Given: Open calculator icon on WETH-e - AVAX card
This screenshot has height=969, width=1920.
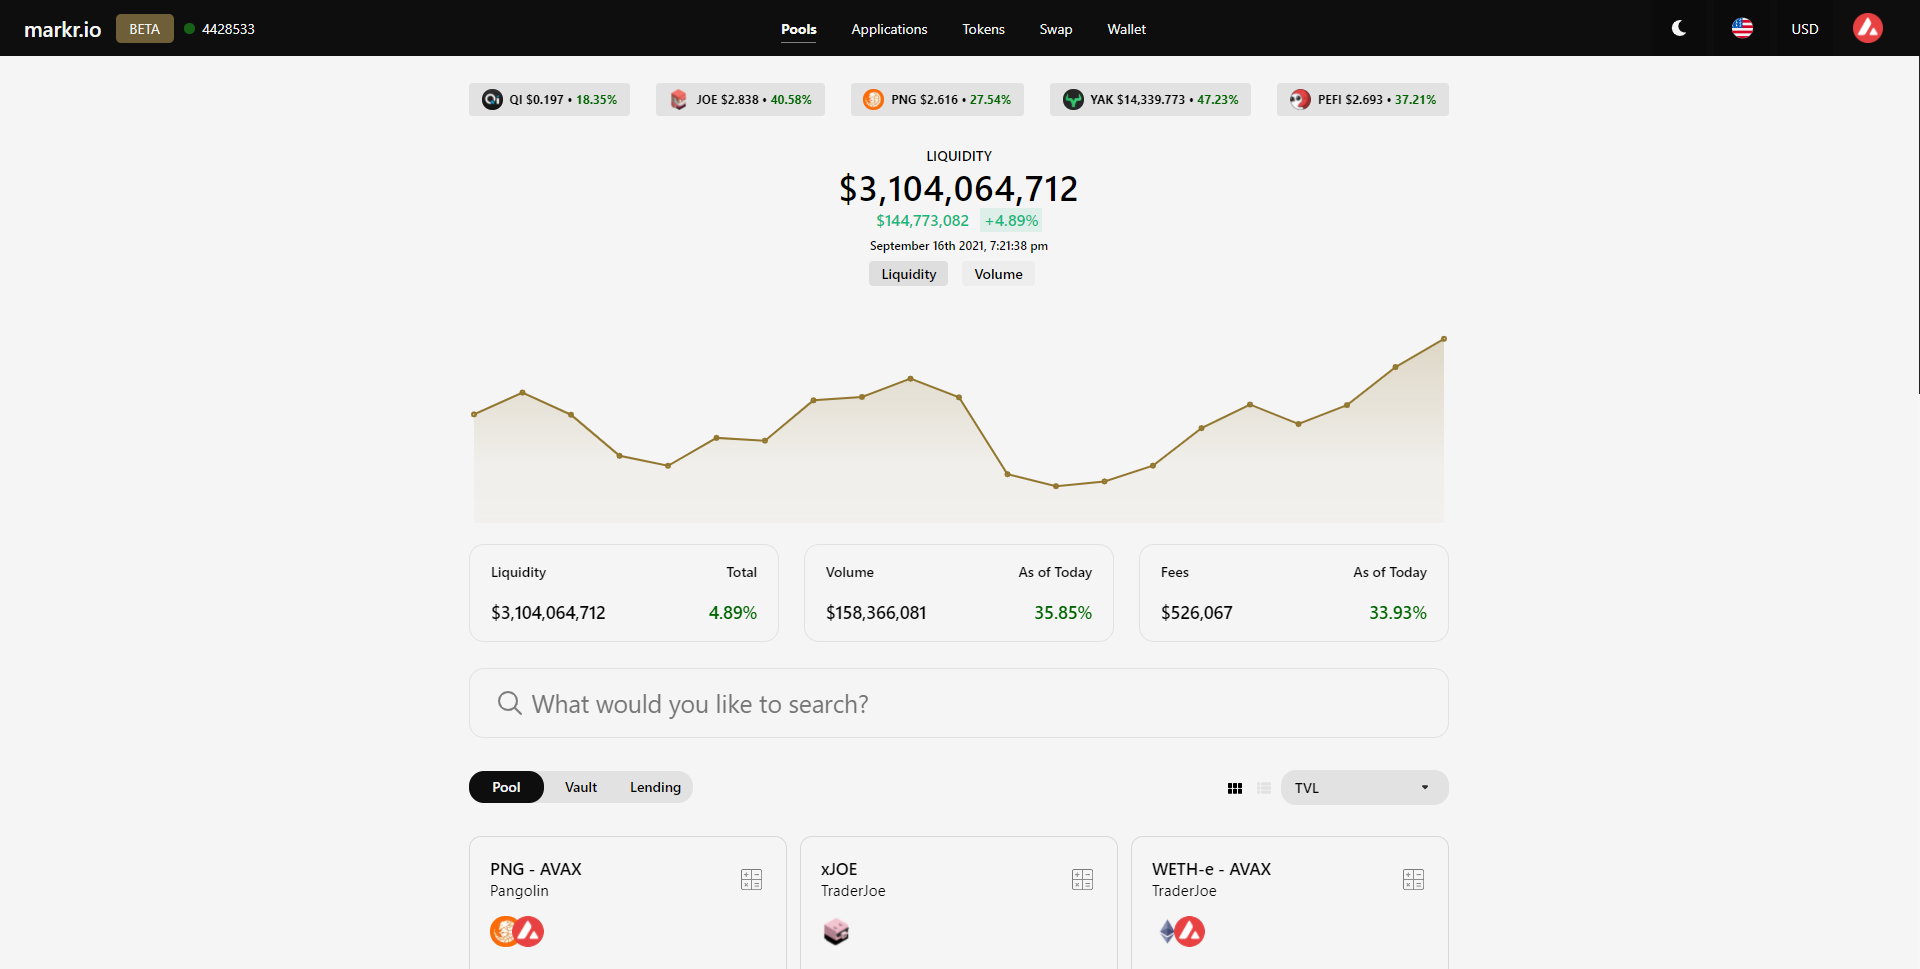Looking at the screenshot, I should pos(1413,879).
